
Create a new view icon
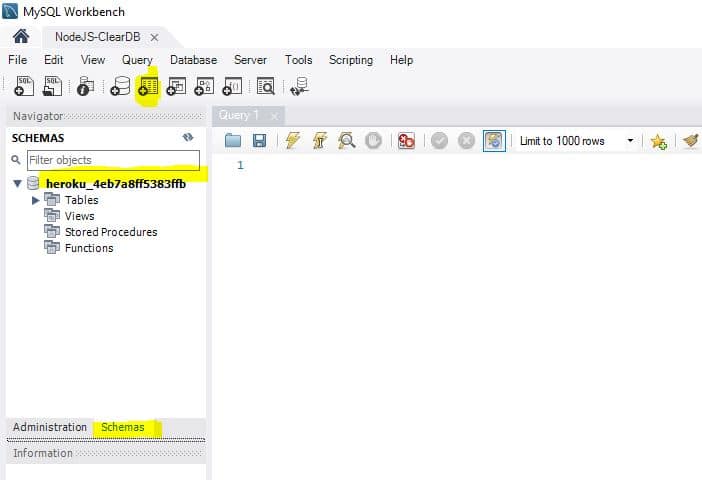(x=176, y=86)
